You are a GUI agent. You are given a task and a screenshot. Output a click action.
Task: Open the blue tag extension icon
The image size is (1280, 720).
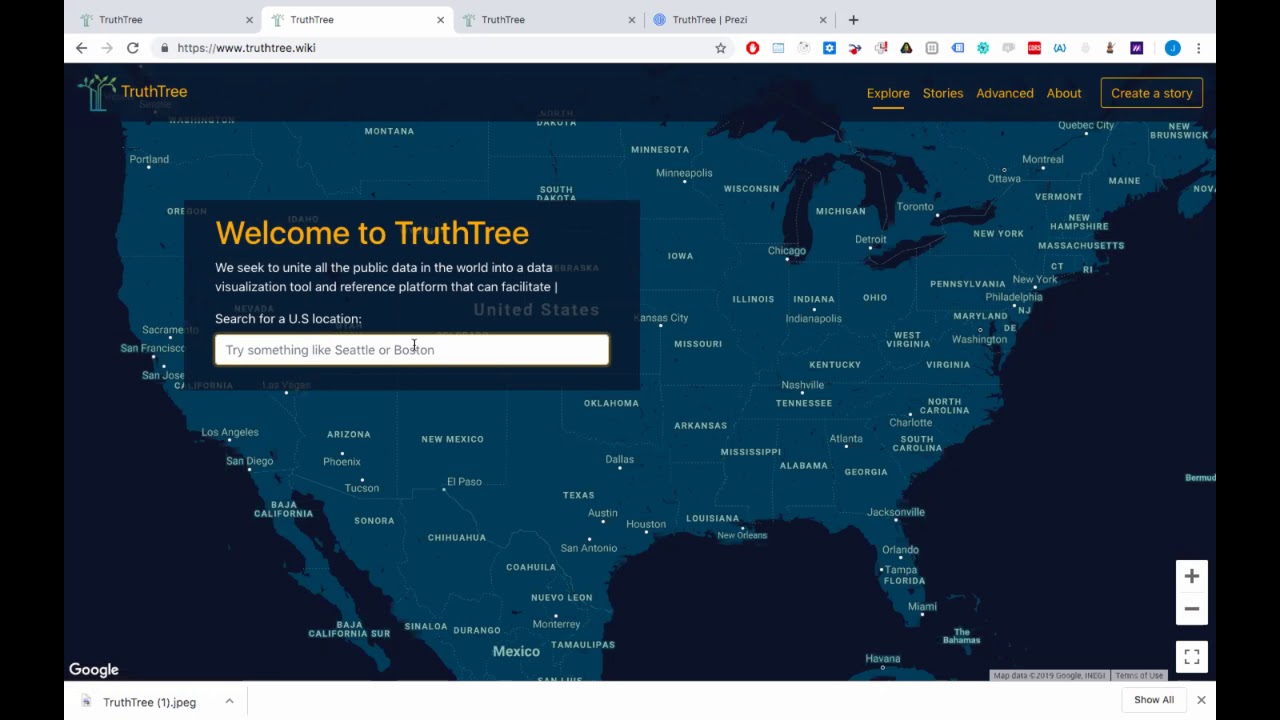point(957,48)
